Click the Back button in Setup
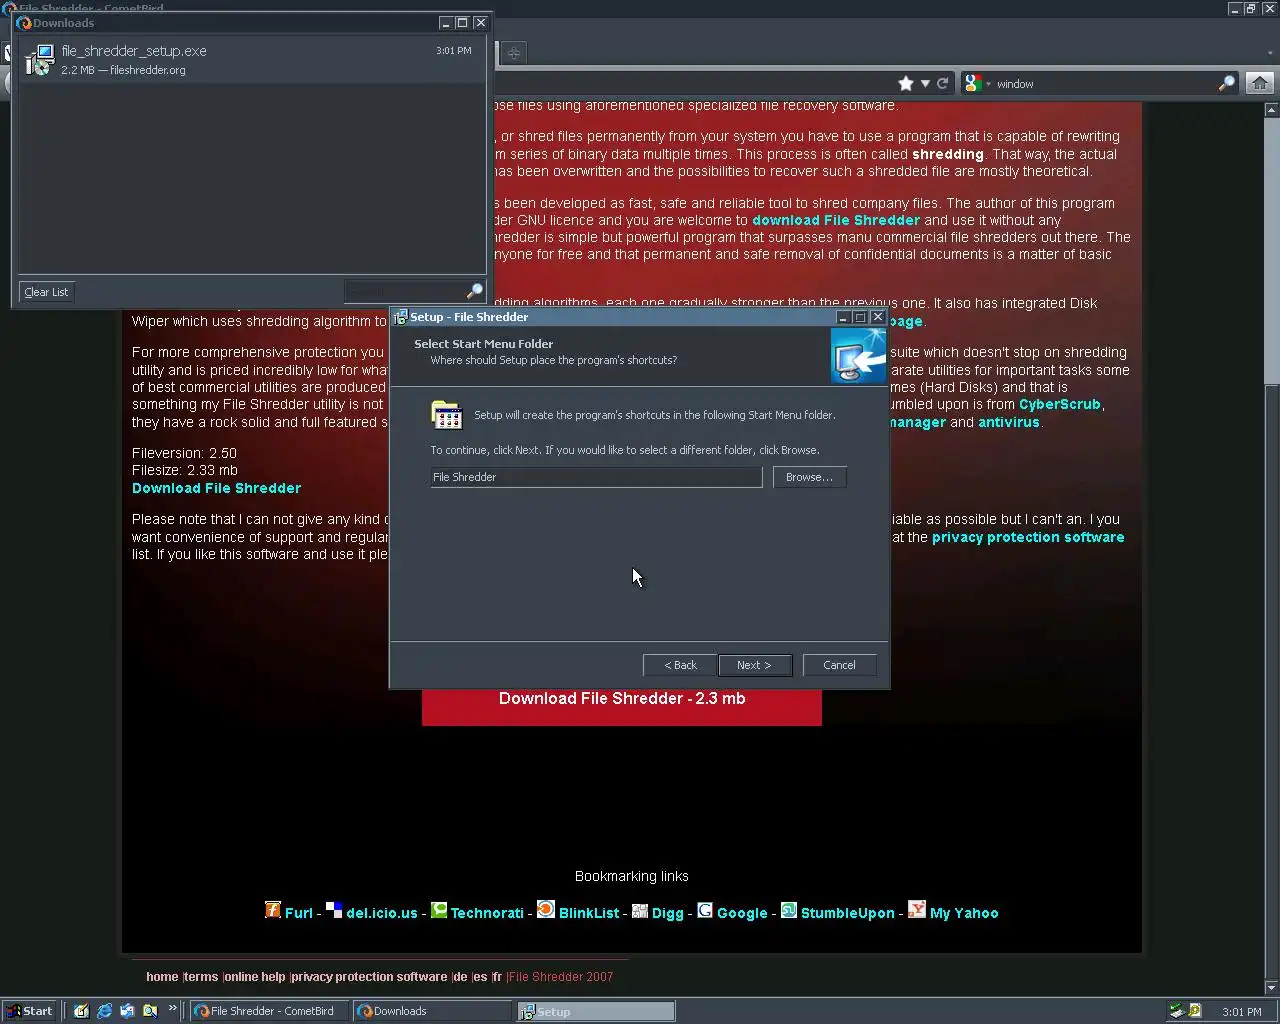The image size is (1280, 1024). pyautogui.click(x=680, y=665)
